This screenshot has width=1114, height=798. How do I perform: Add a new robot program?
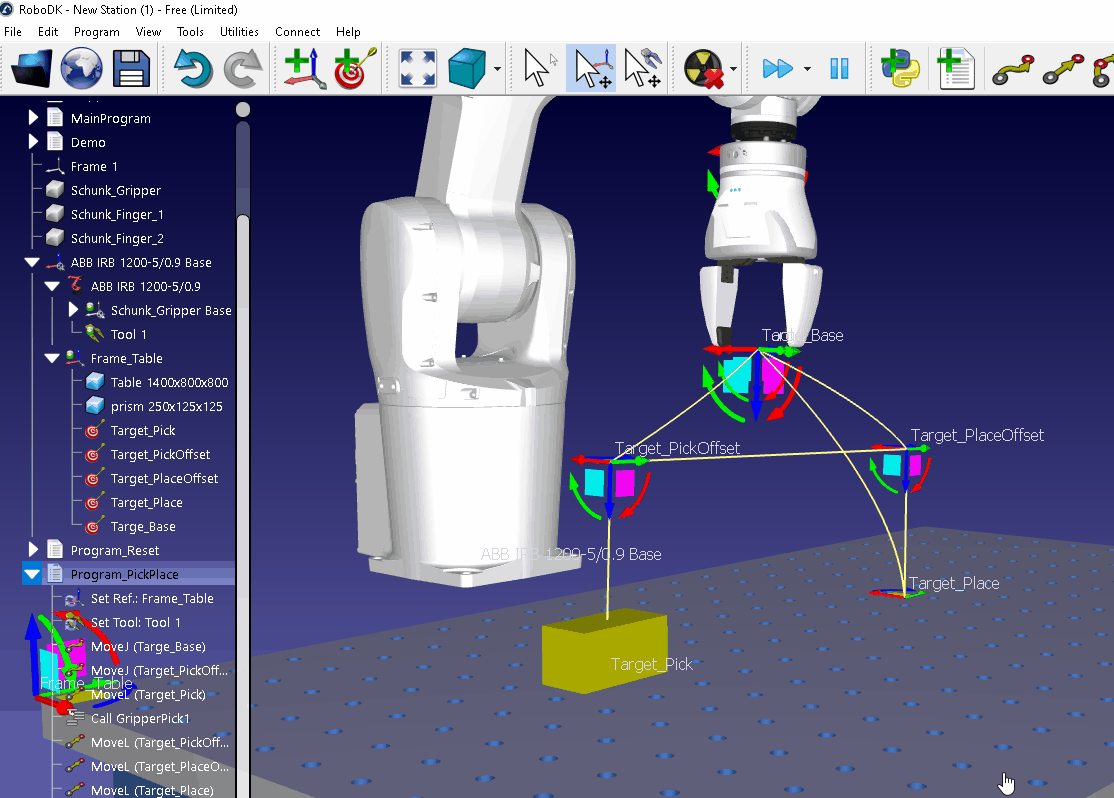pos(955,68)
